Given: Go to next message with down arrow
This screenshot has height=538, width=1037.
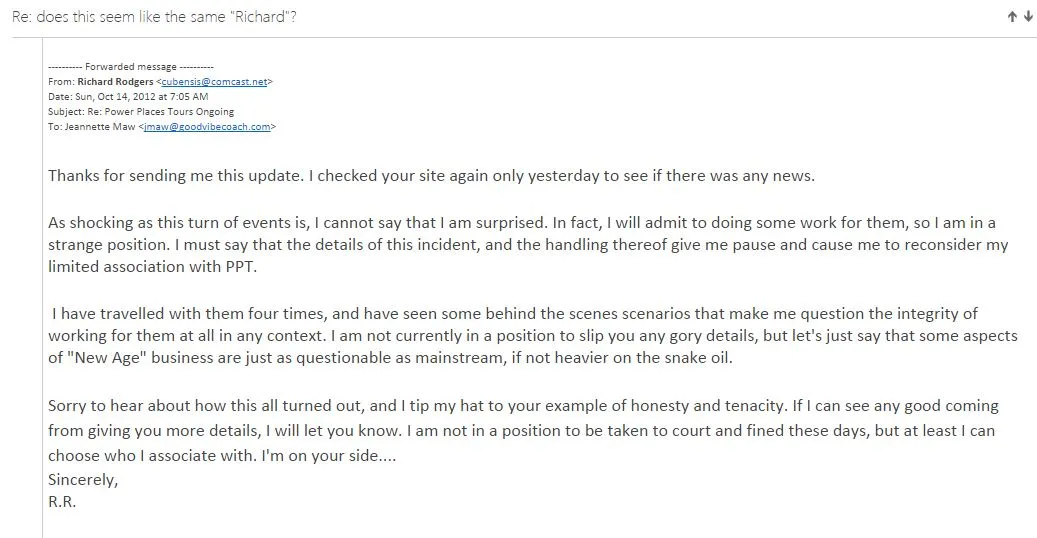Looking at the screenshot, I should click(1028, 17).
